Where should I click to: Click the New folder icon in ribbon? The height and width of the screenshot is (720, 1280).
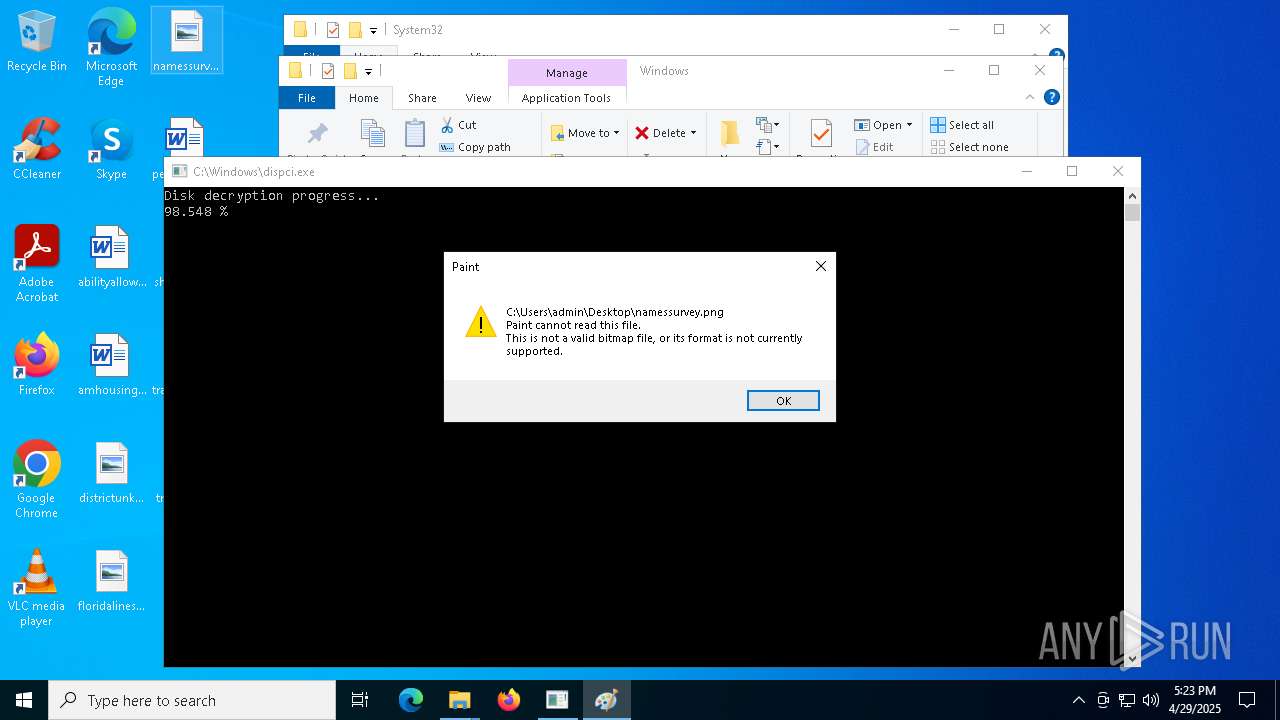pos(729,134)
